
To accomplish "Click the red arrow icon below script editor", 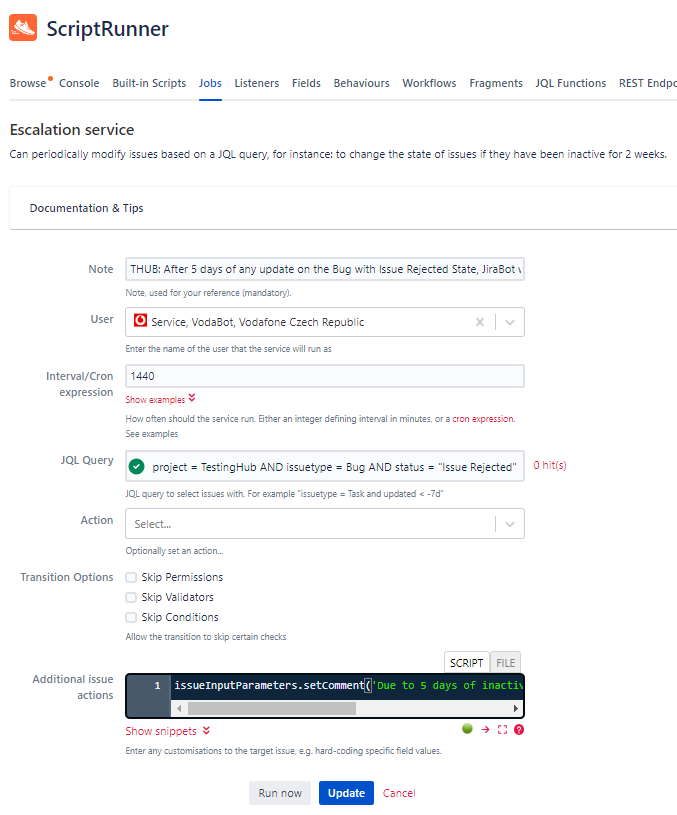I will tap(485, 730).
